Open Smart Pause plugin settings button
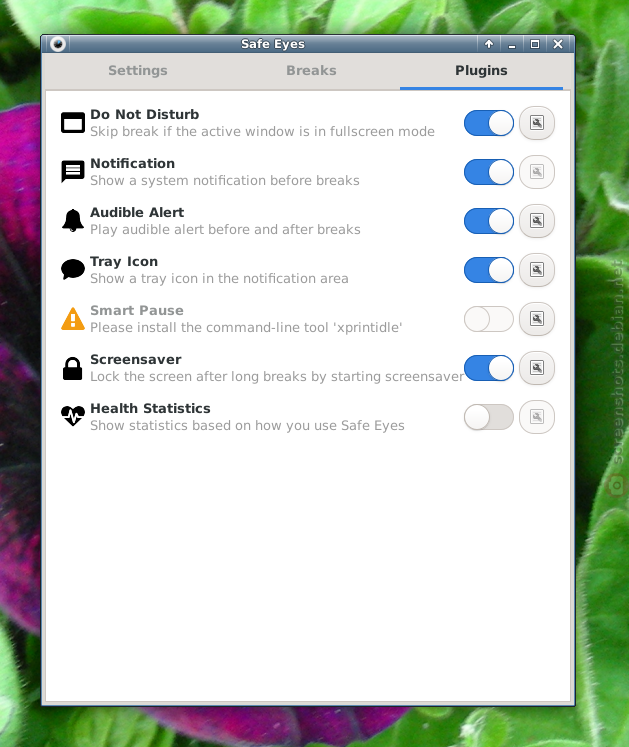This screenshot has height=747, width=629. 537,319
